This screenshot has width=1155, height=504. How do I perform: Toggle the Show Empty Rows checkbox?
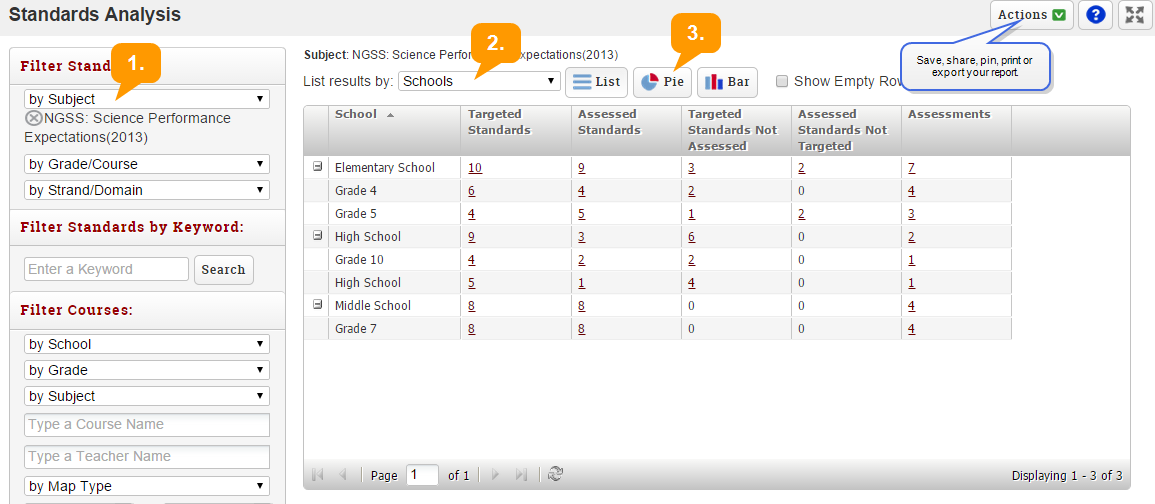(783, 82)
